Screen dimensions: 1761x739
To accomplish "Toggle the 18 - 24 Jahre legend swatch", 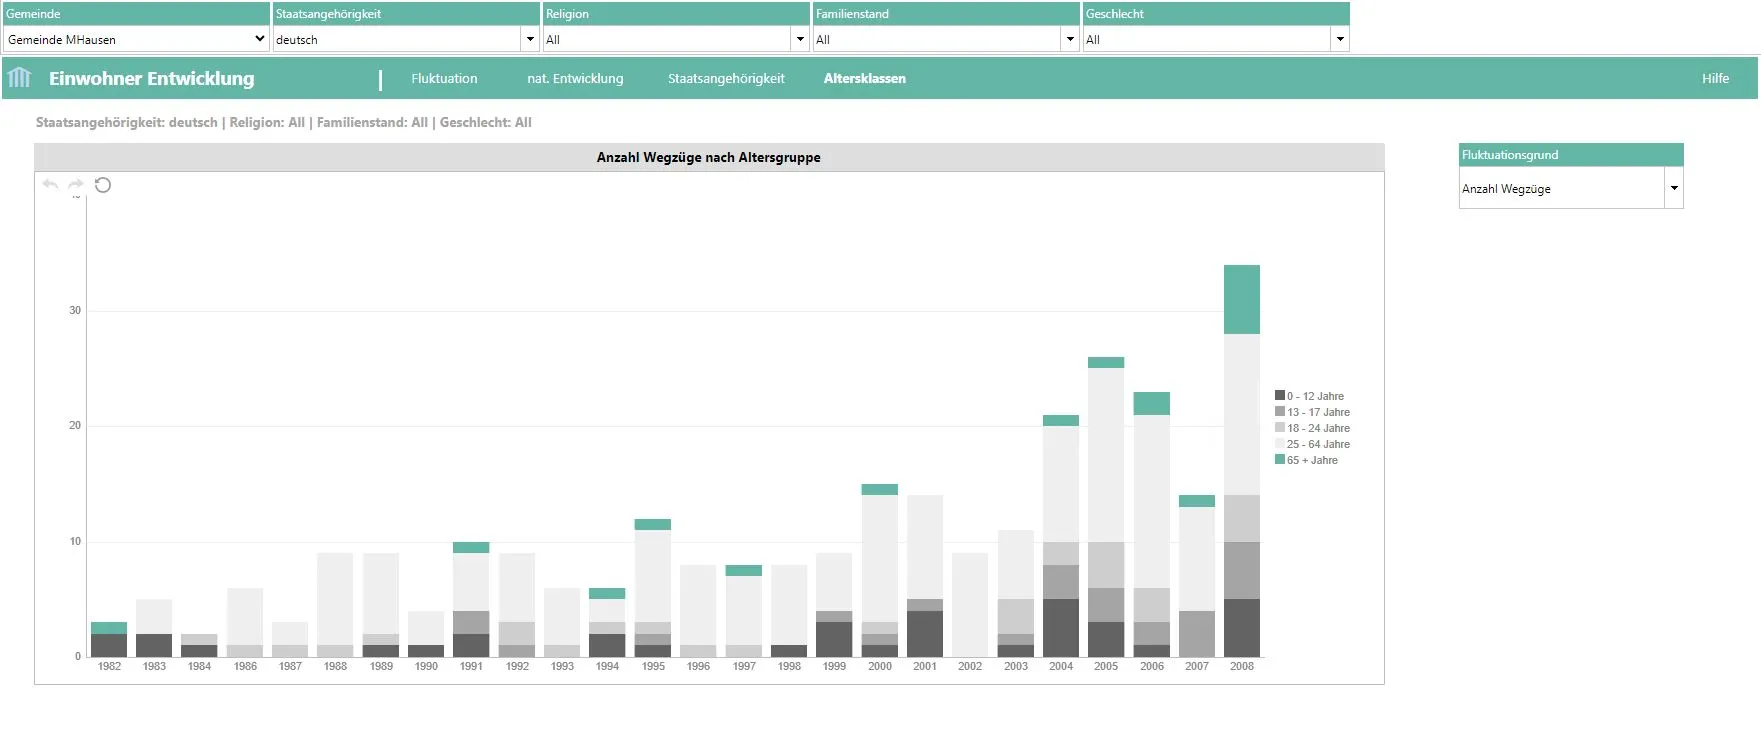I will (1280, 428).
